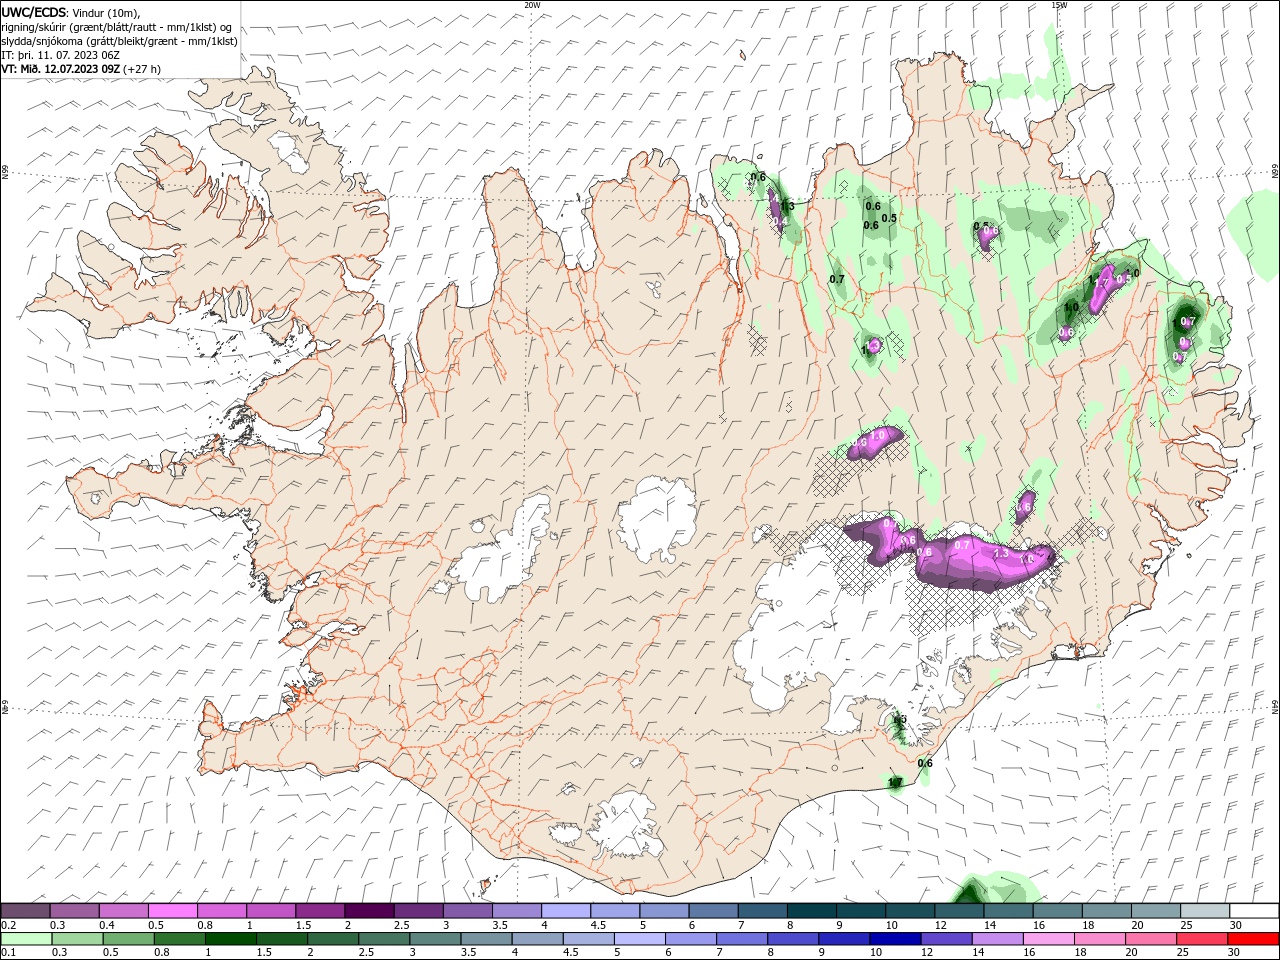
Task: Select the mauve snow legend swatch labeled 0.3
Action: pos(75,911)
